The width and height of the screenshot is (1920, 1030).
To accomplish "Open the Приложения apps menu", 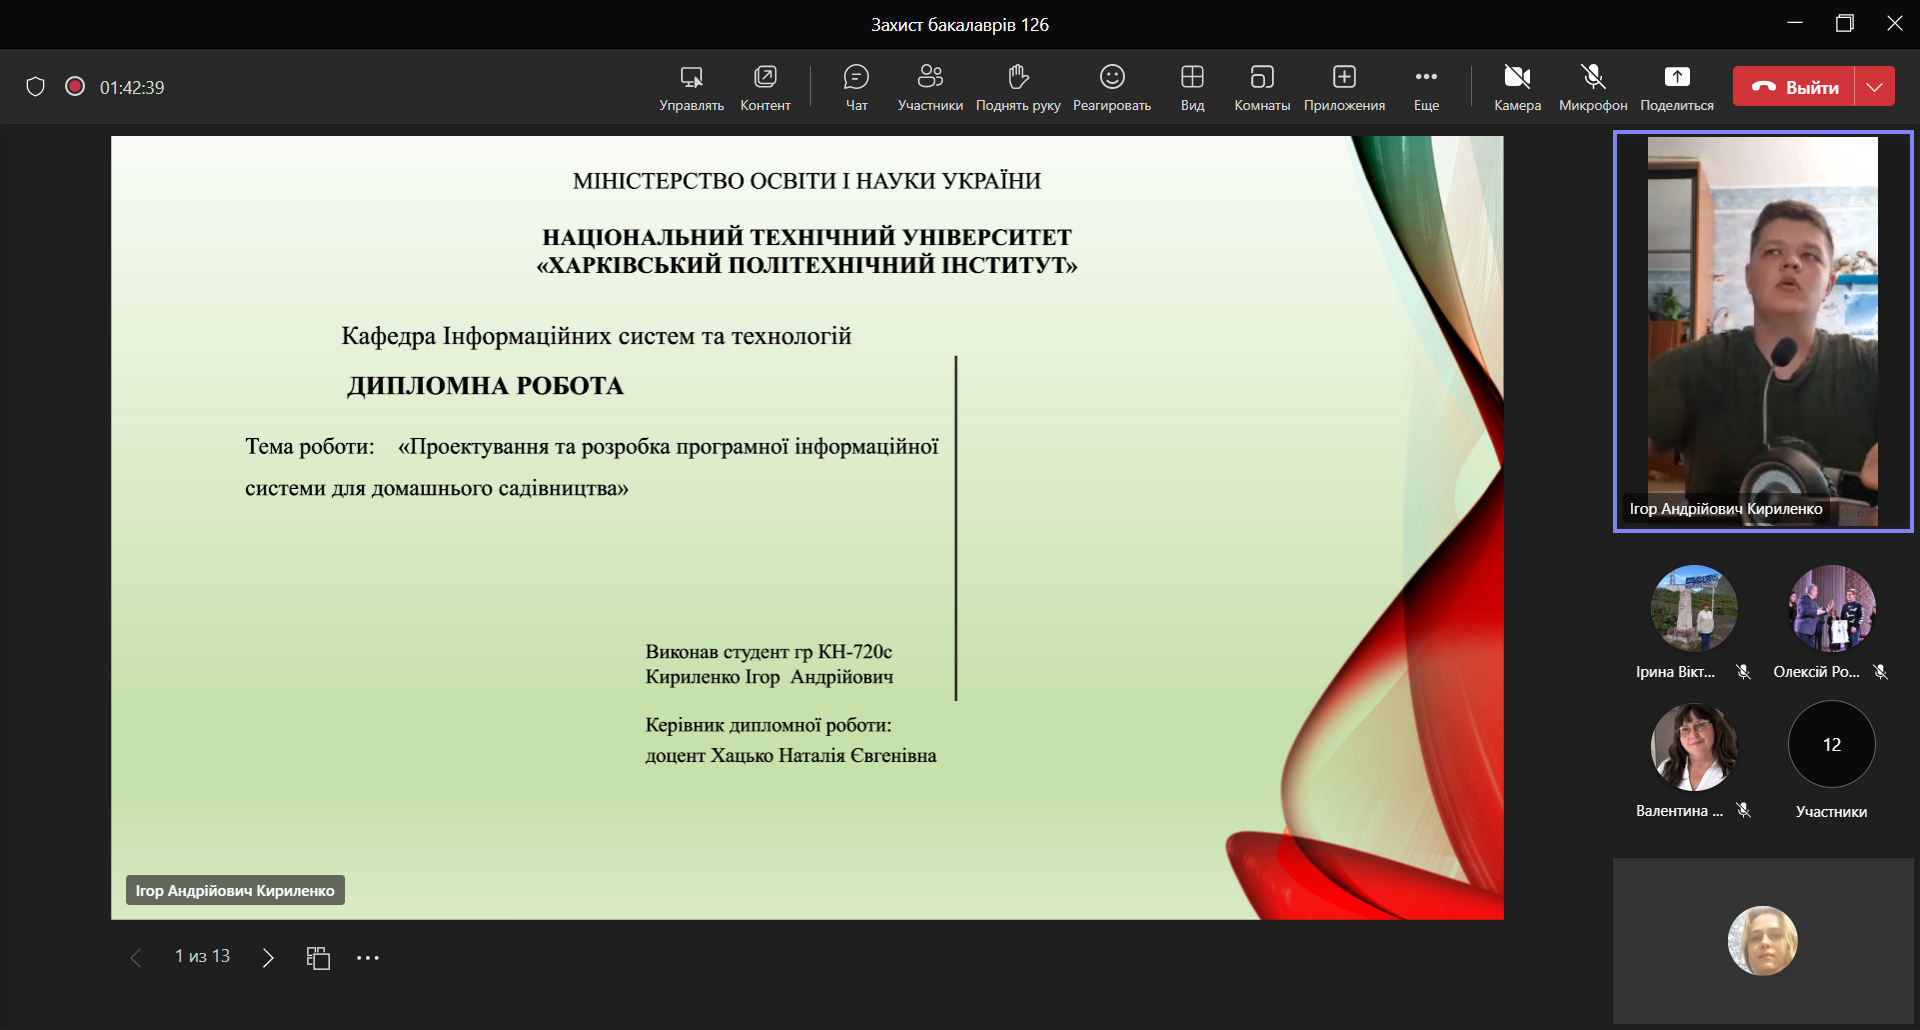I will point(1344,87).
